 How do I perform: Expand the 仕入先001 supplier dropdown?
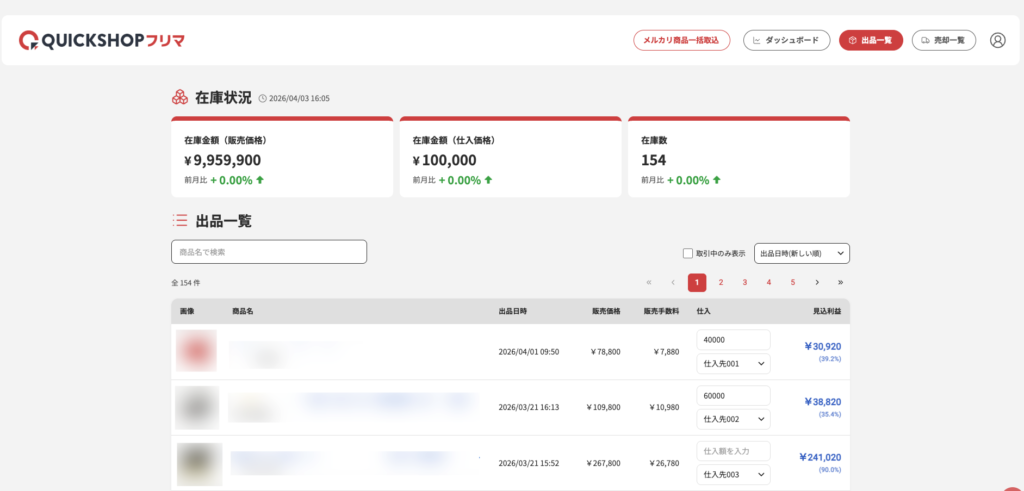(733, 364)
